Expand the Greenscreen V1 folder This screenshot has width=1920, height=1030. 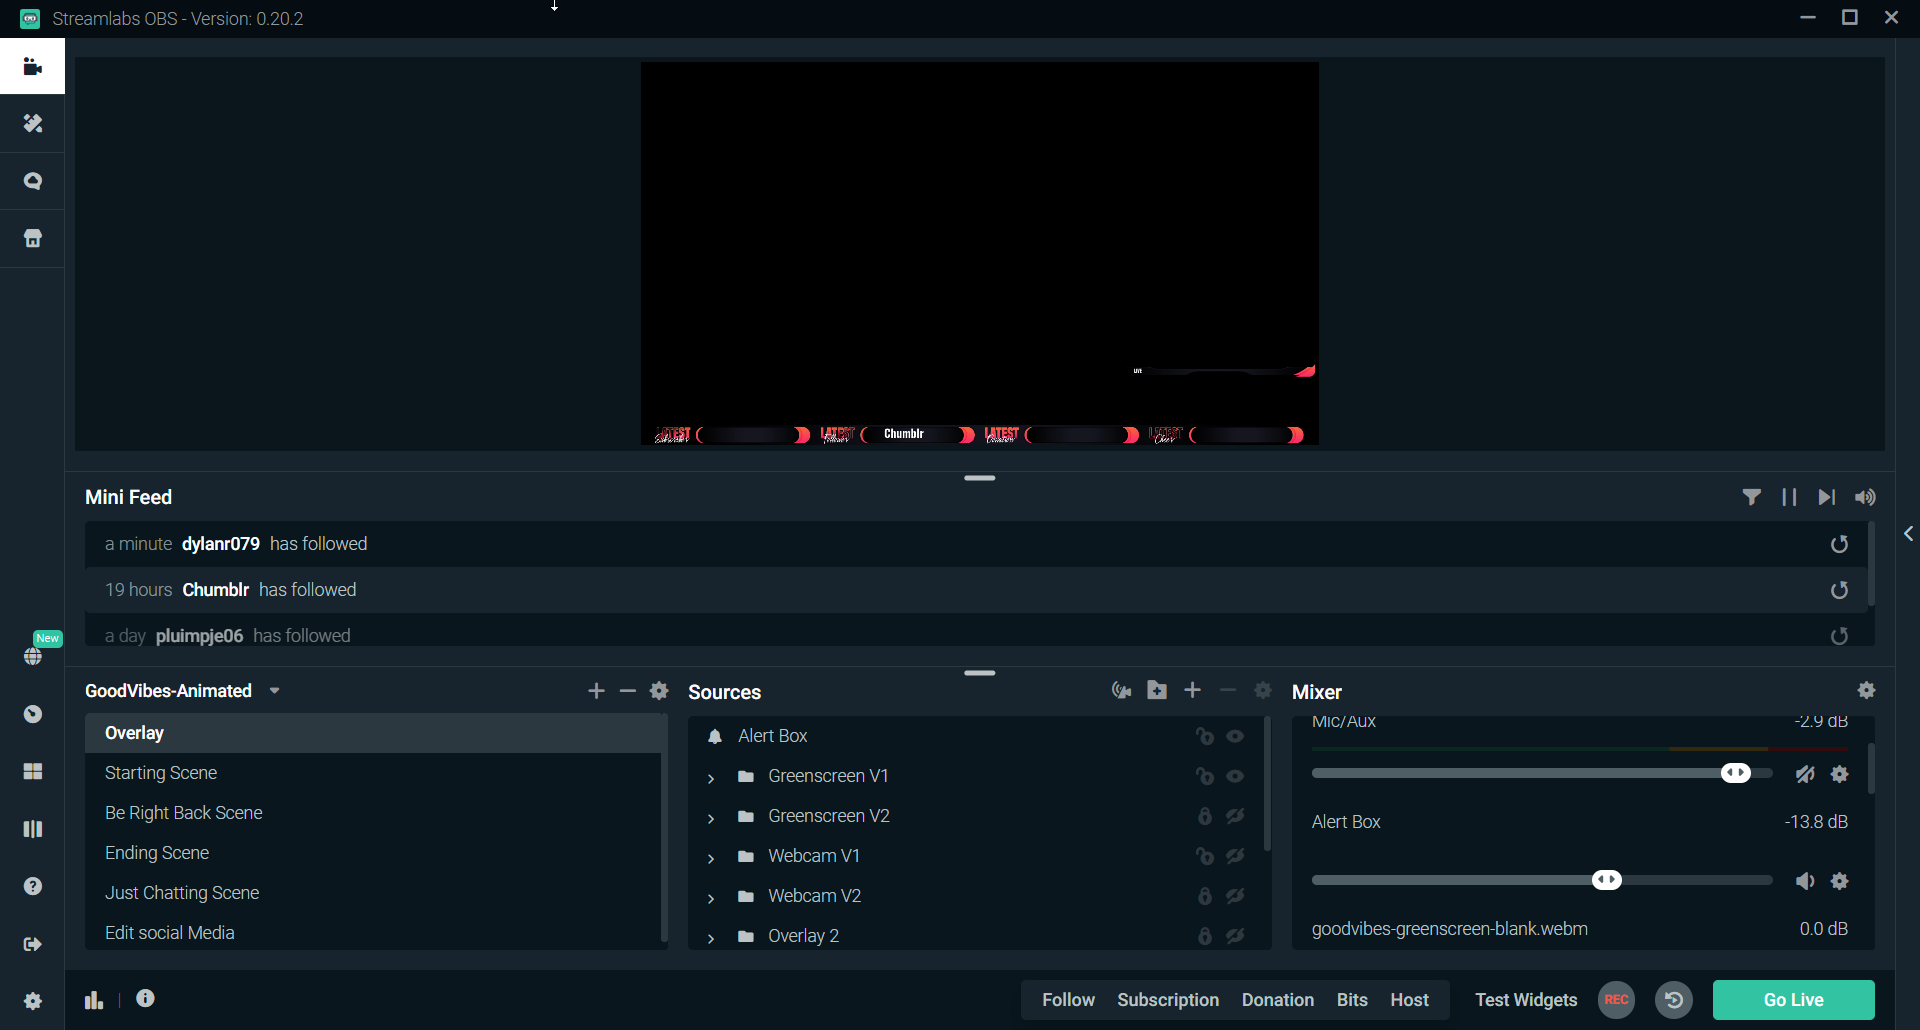[711, 777]
